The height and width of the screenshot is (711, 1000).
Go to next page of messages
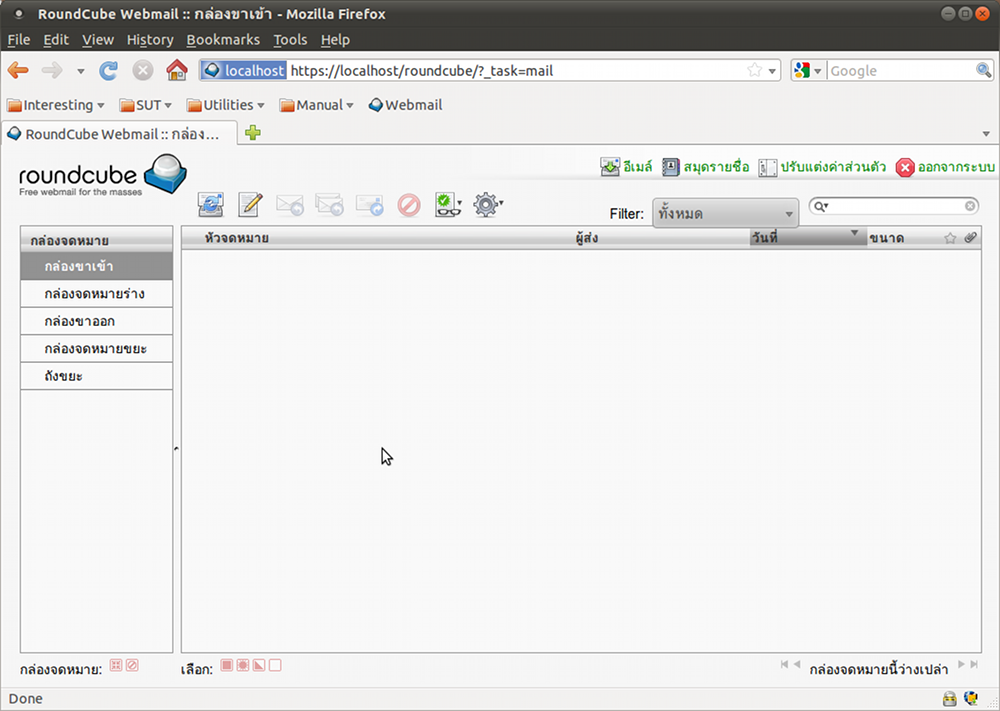pos(961,664)
